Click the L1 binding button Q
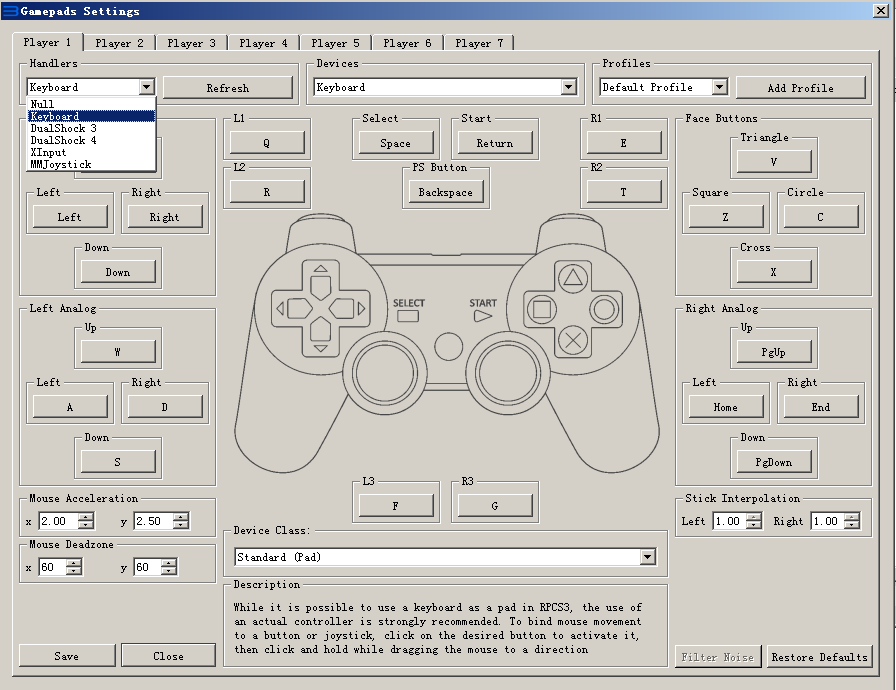 [266, 143]
